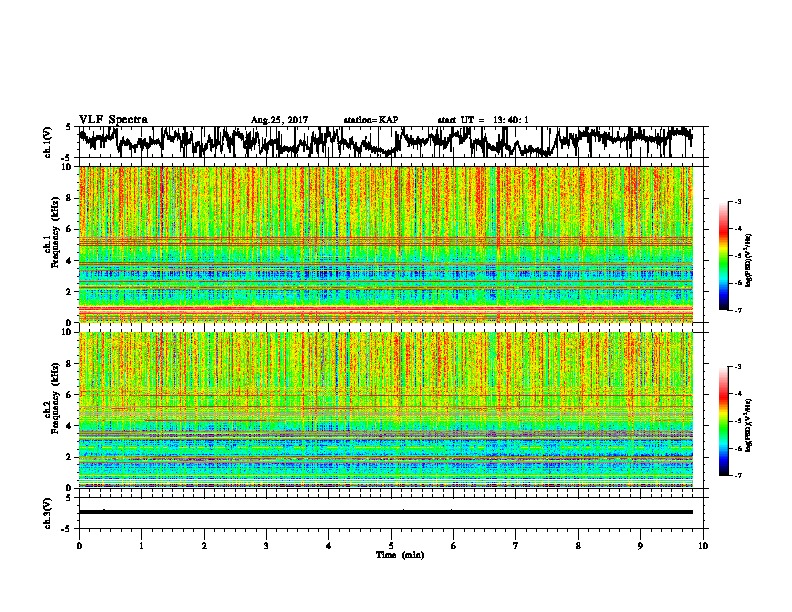Viewport: 792px width, 612px height.
Task: Click time axis tick label "10"
Action: point(703,546)
